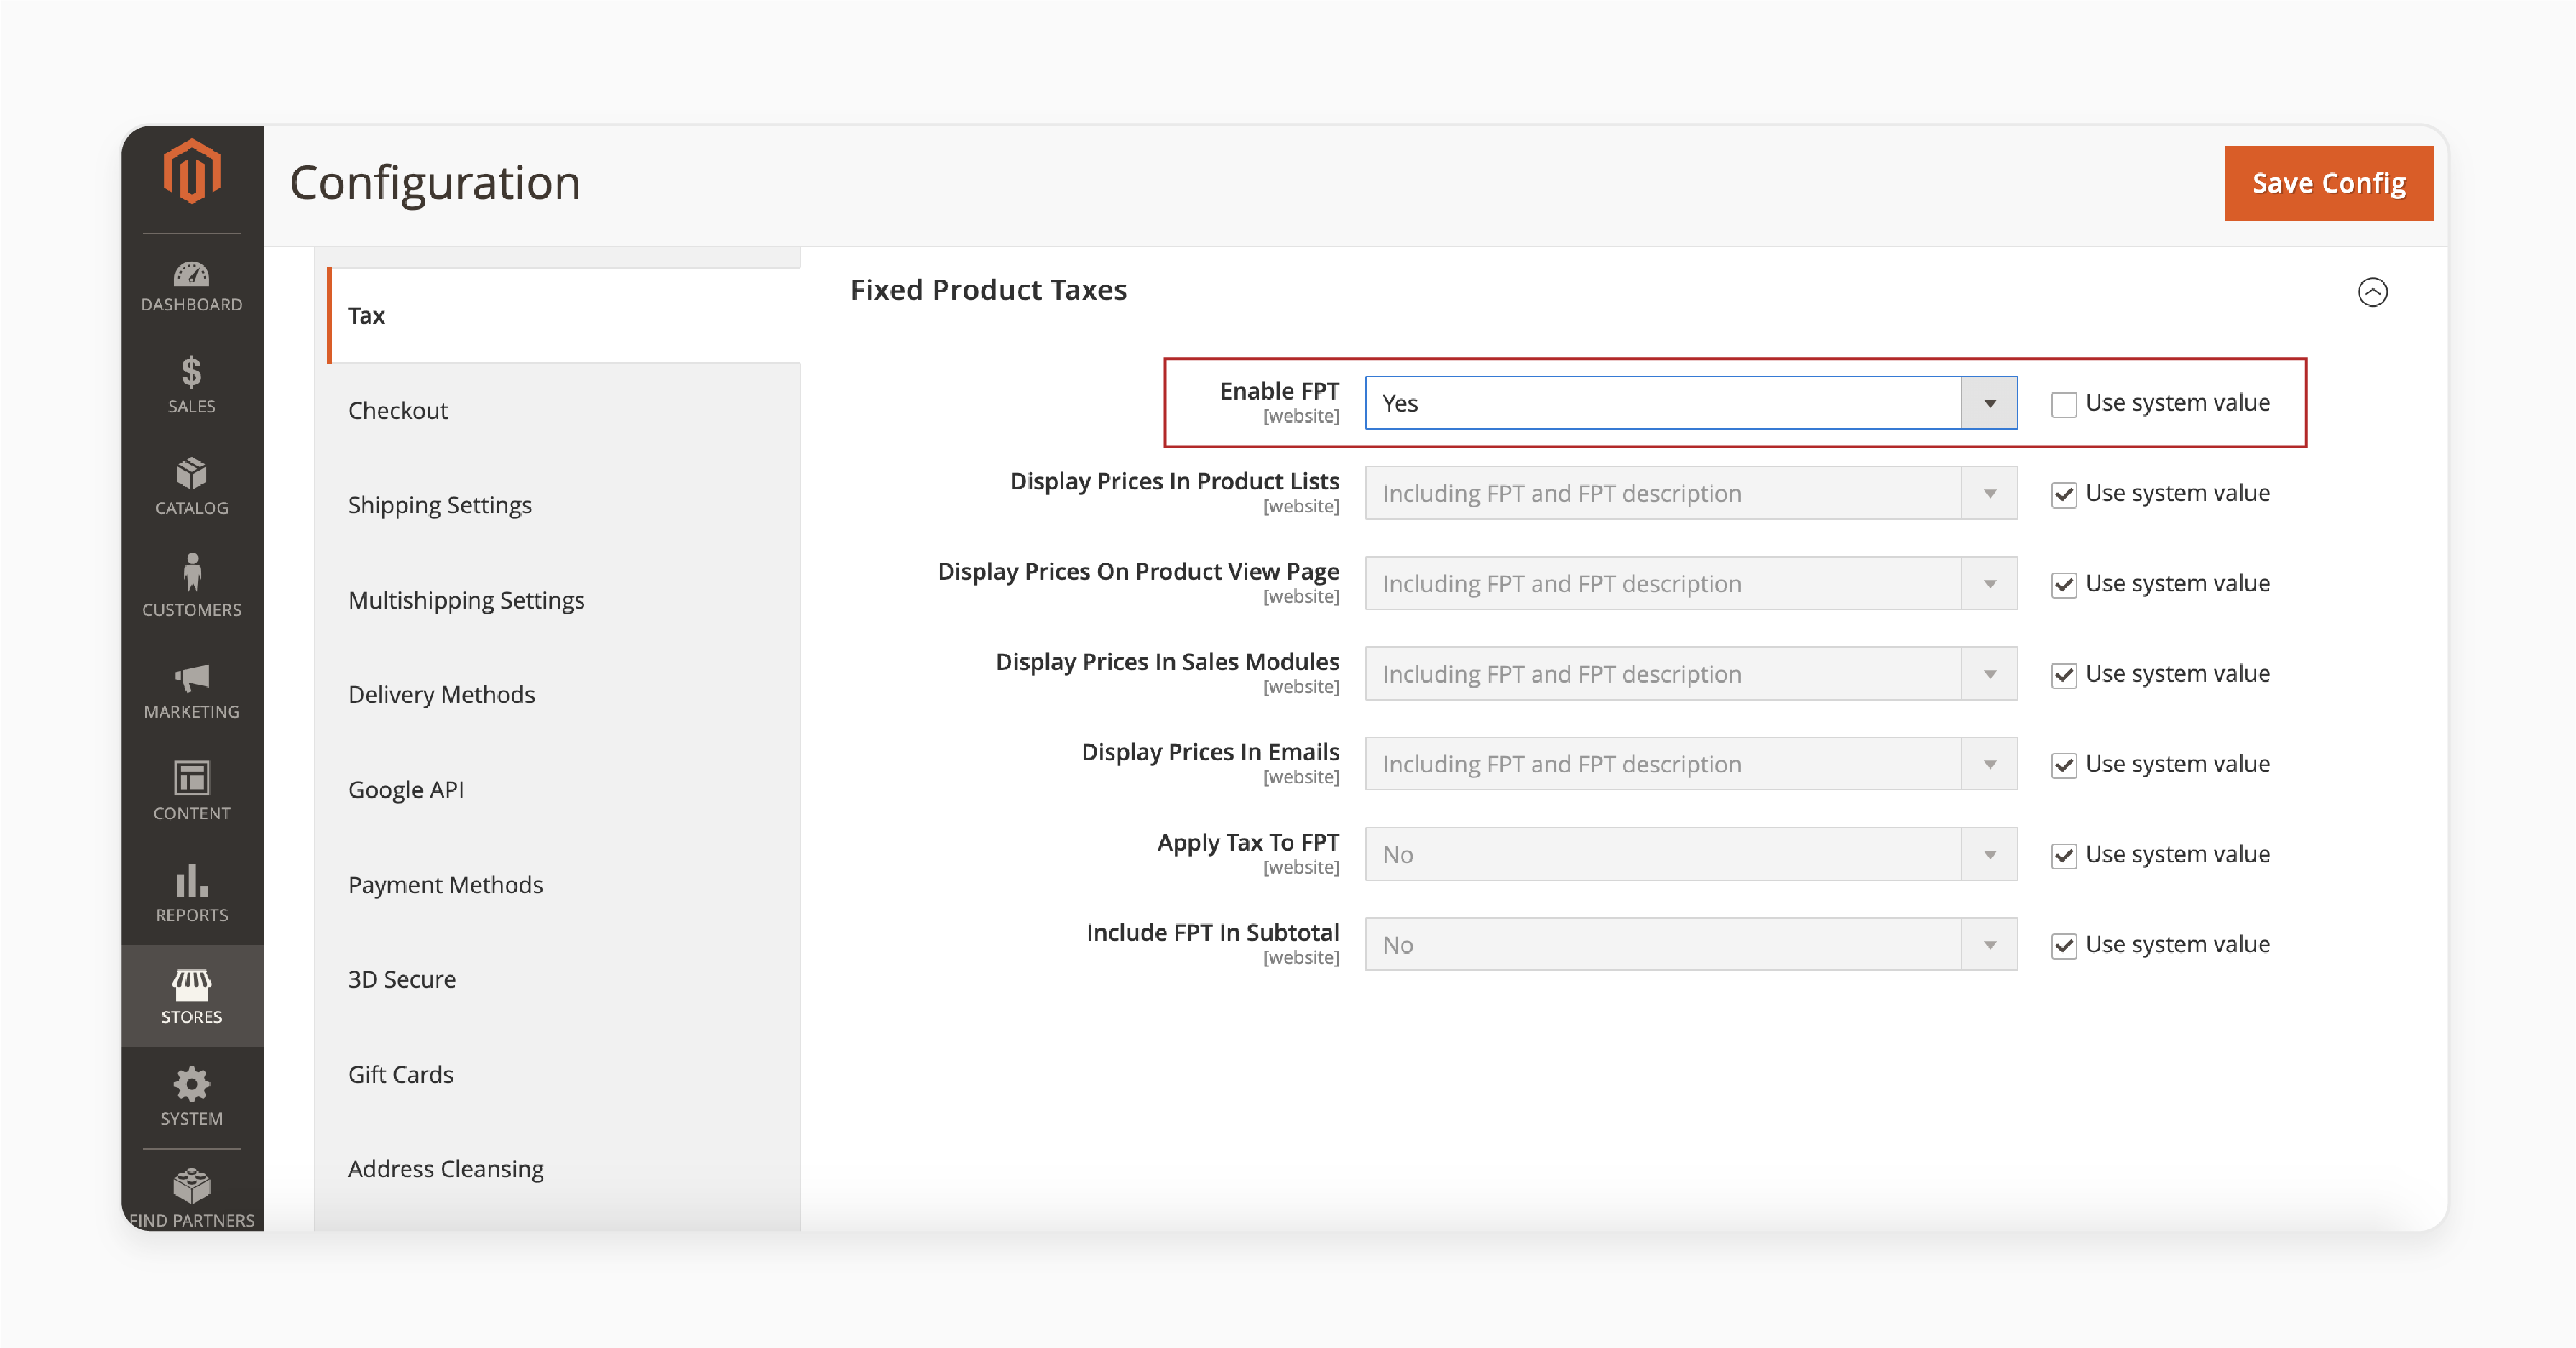Open Display Prices In Emails dropdown
Image resolution: width=2576 pixels, height=1348 pixels.
pyautogui.click(x=1691, y=764)
